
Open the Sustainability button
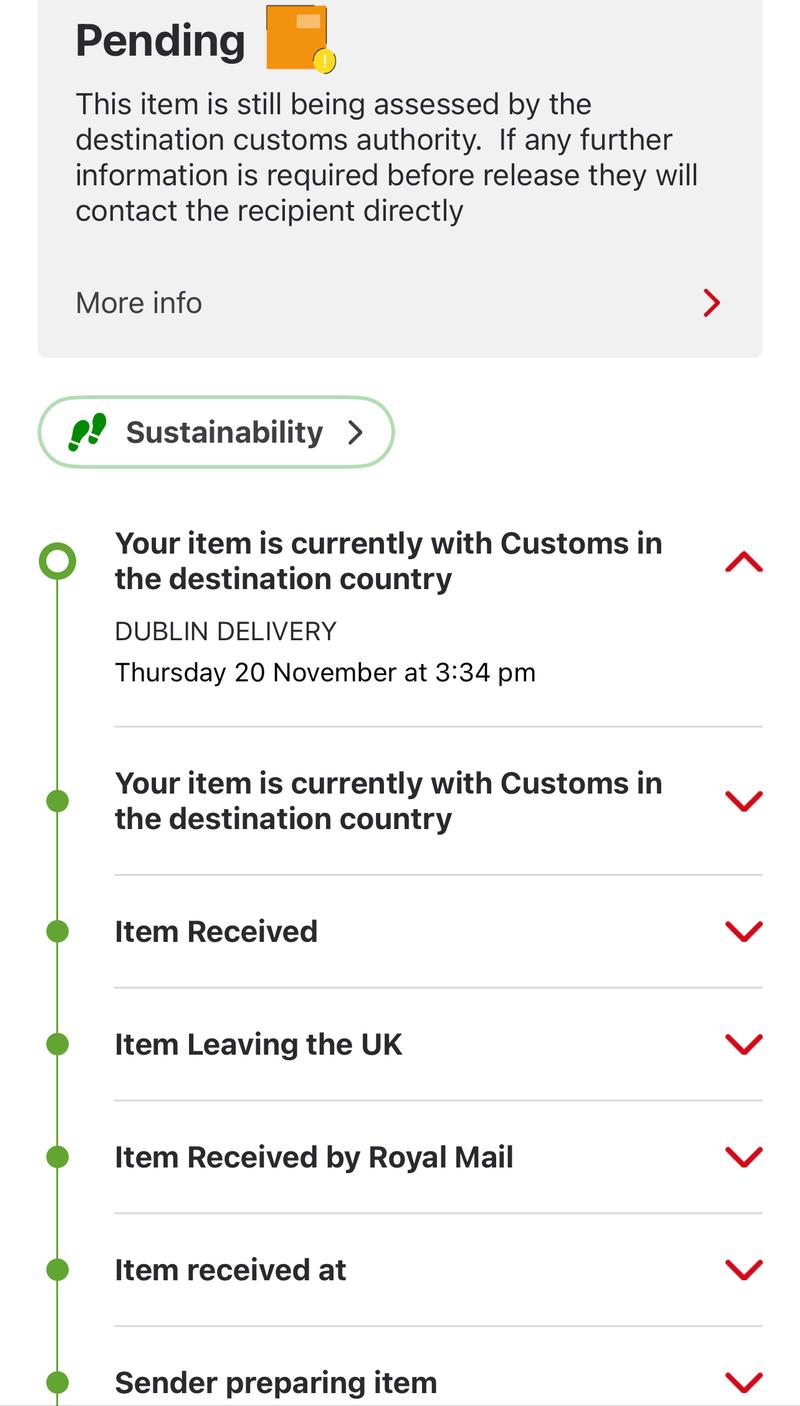click(216, 432)
